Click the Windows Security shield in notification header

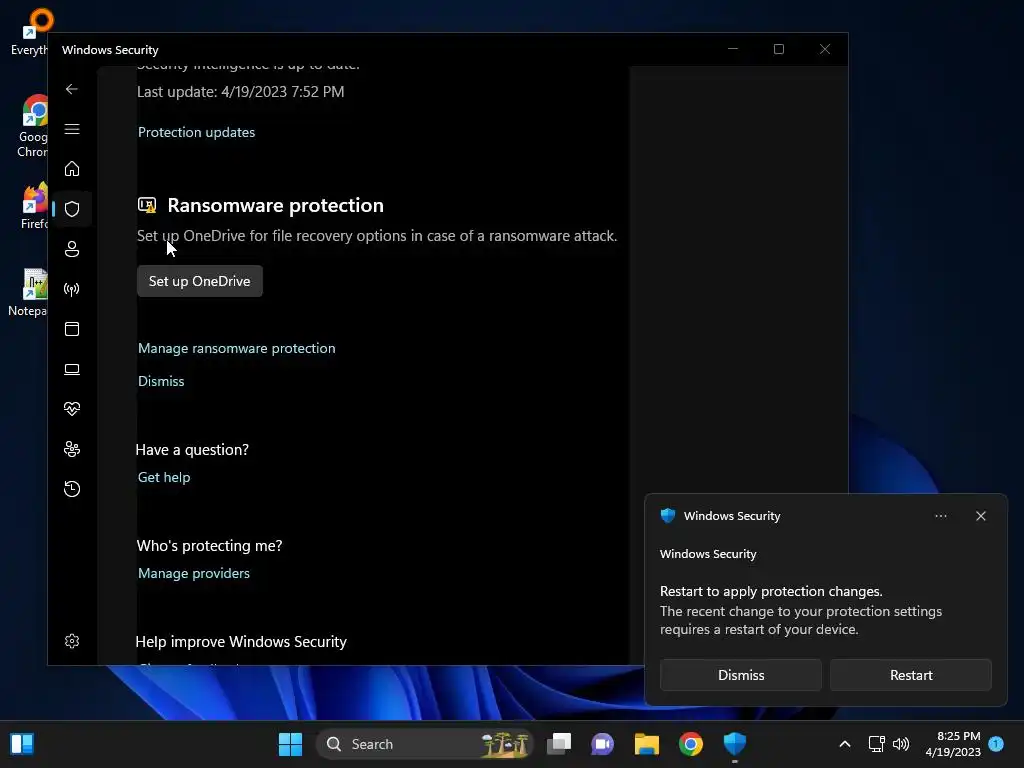[667, 515]
